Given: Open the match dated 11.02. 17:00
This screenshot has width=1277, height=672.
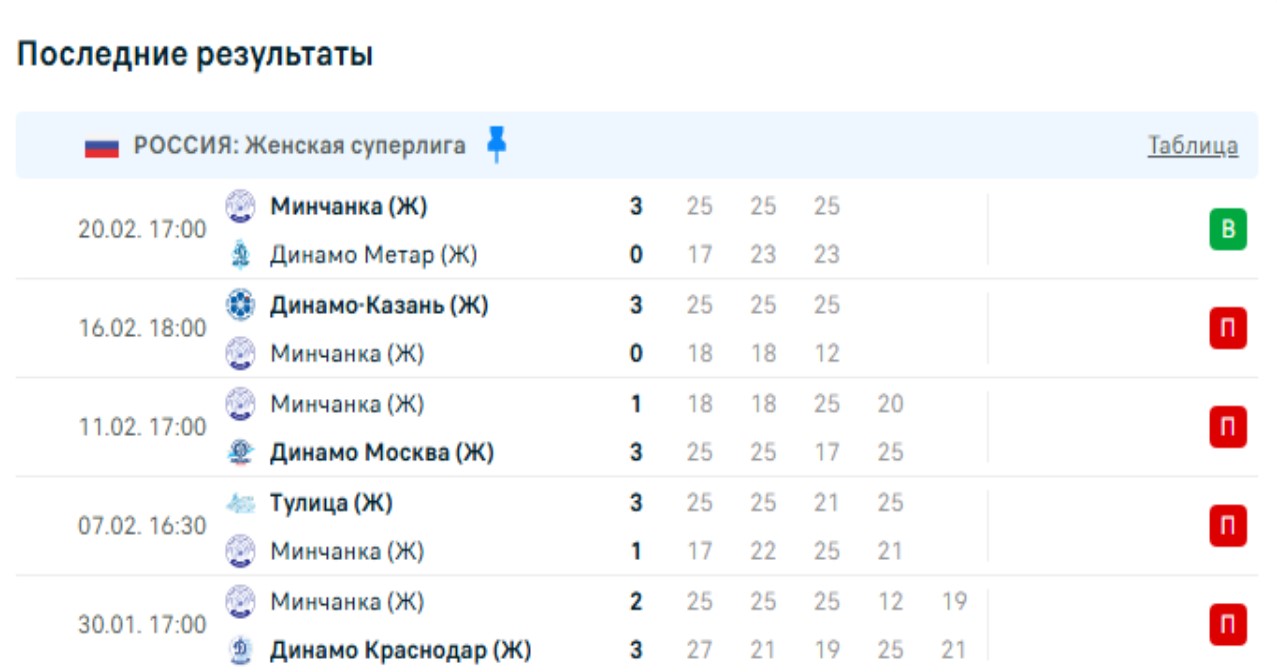Looking at the screenshot, I should point(142,428).
